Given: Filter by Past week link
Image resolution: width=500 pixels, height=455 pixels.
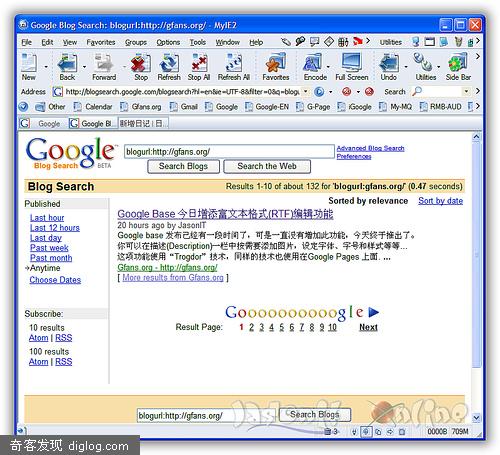Looking at the screenshot, I should point(49,248).
